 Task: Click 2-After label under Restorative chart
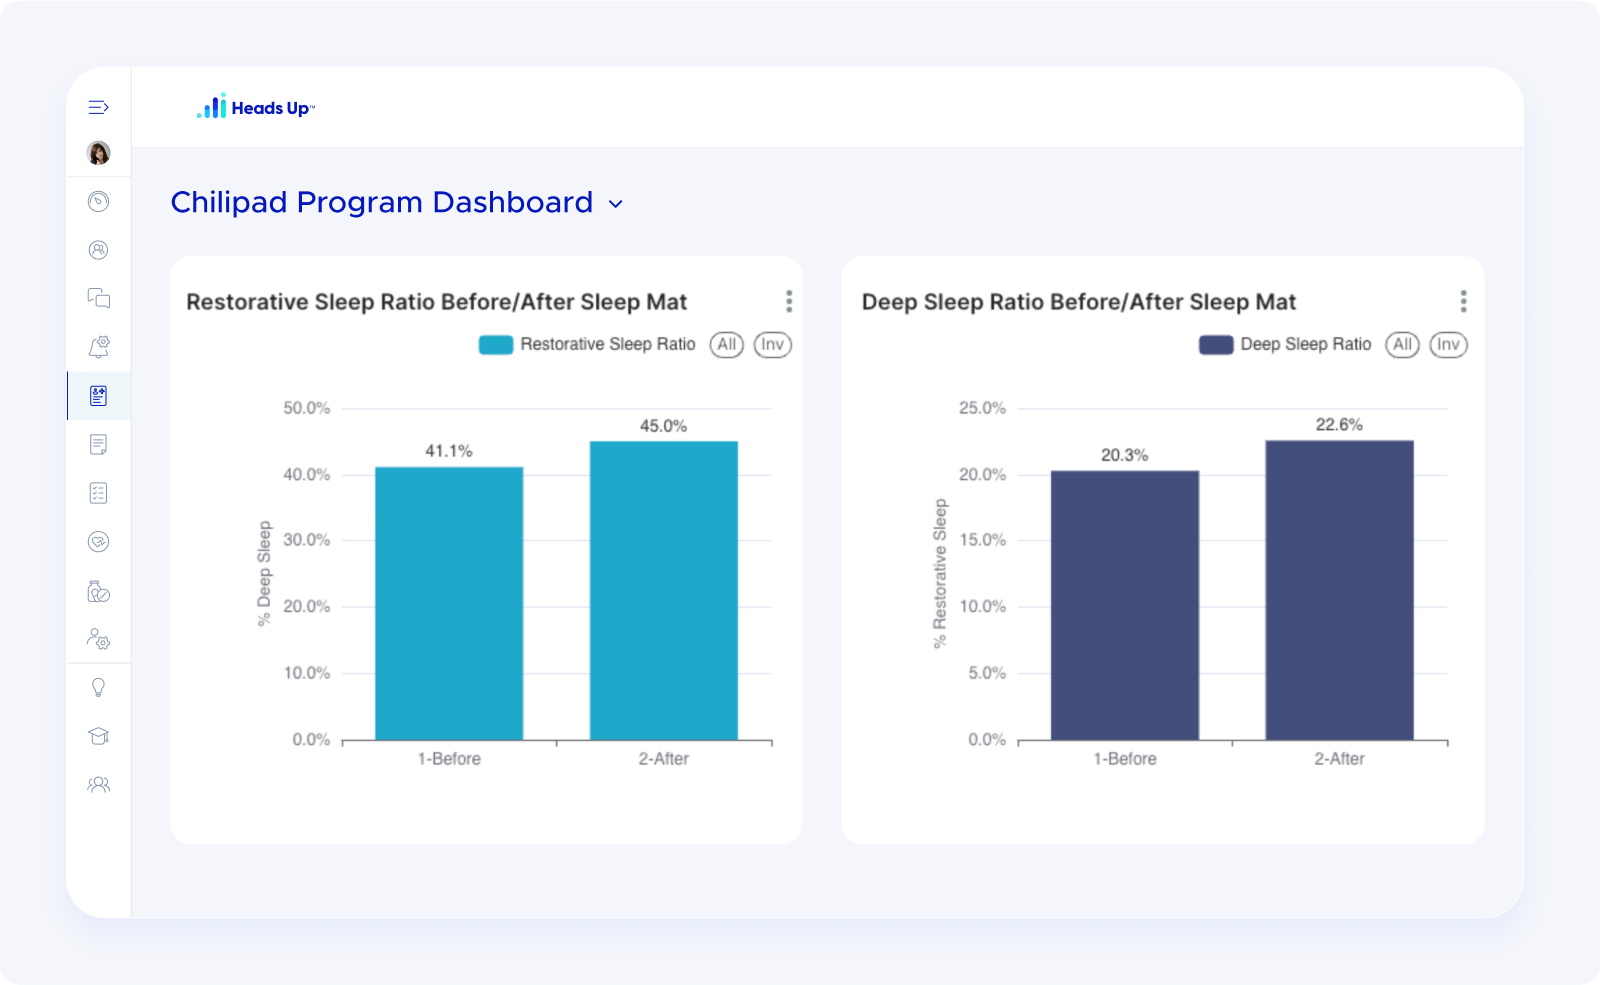[664, 759]
